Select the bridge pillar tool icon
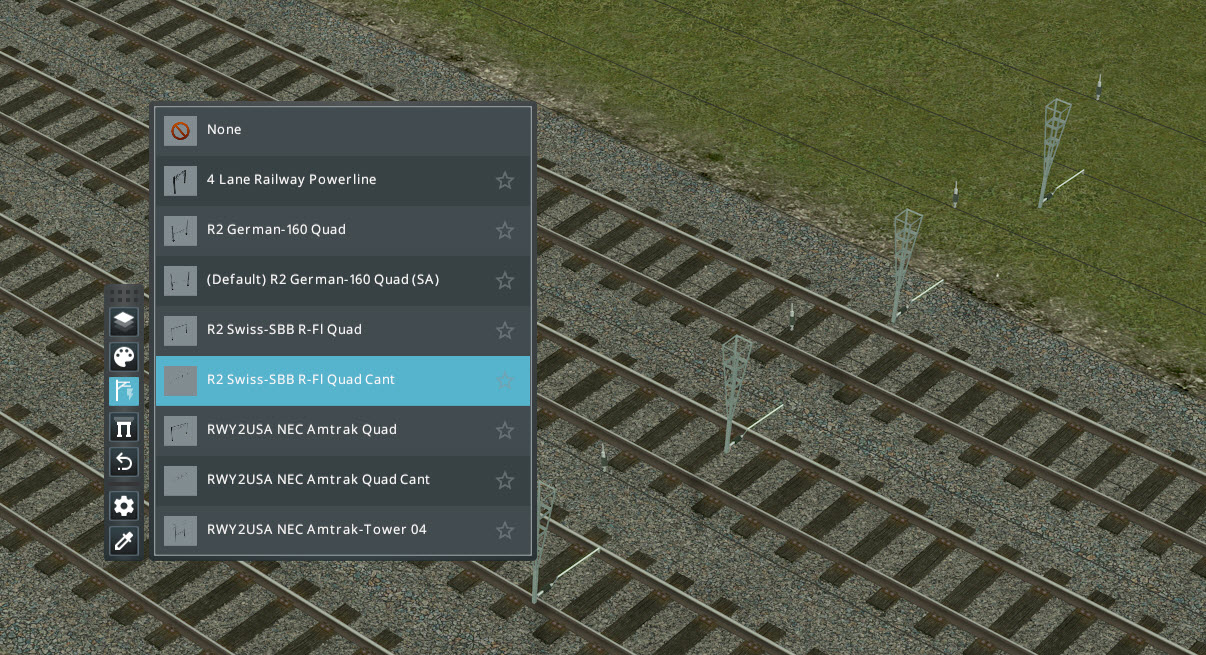Screen dimensions: 1206x655 click(123, 428)
